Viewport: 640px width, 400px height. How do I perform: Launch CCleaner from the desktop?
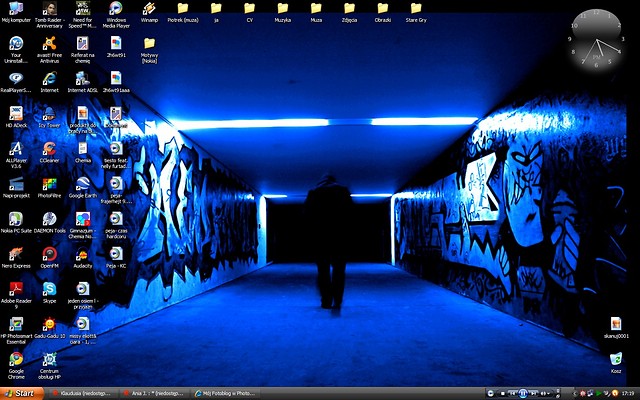point(49,153)
